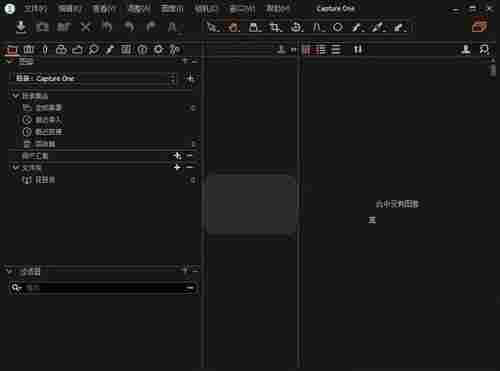Click the filter search input field
Screen dimensions: 500x371
[x=103, y=288]
